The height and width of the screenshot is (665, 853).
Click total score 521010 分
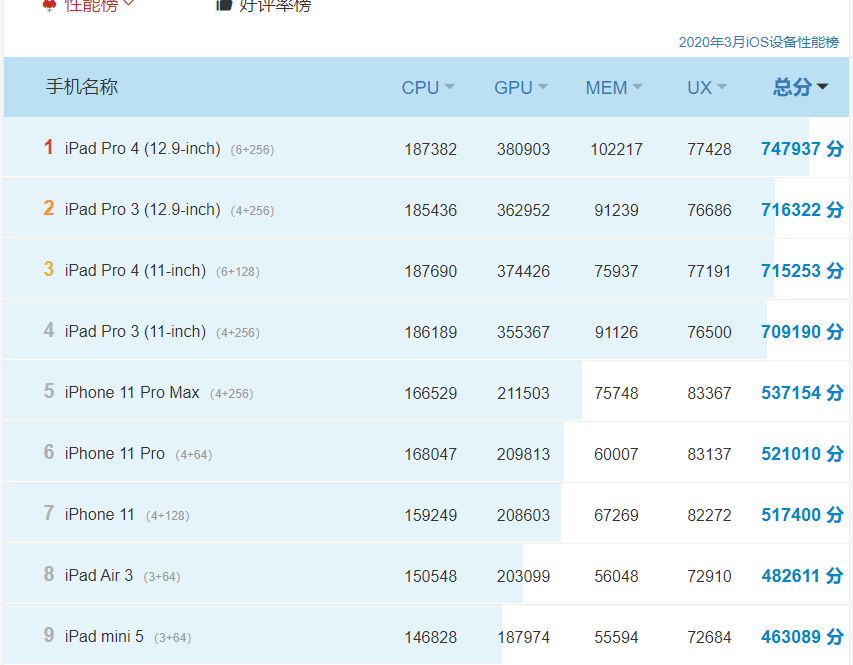coord(802,453)
